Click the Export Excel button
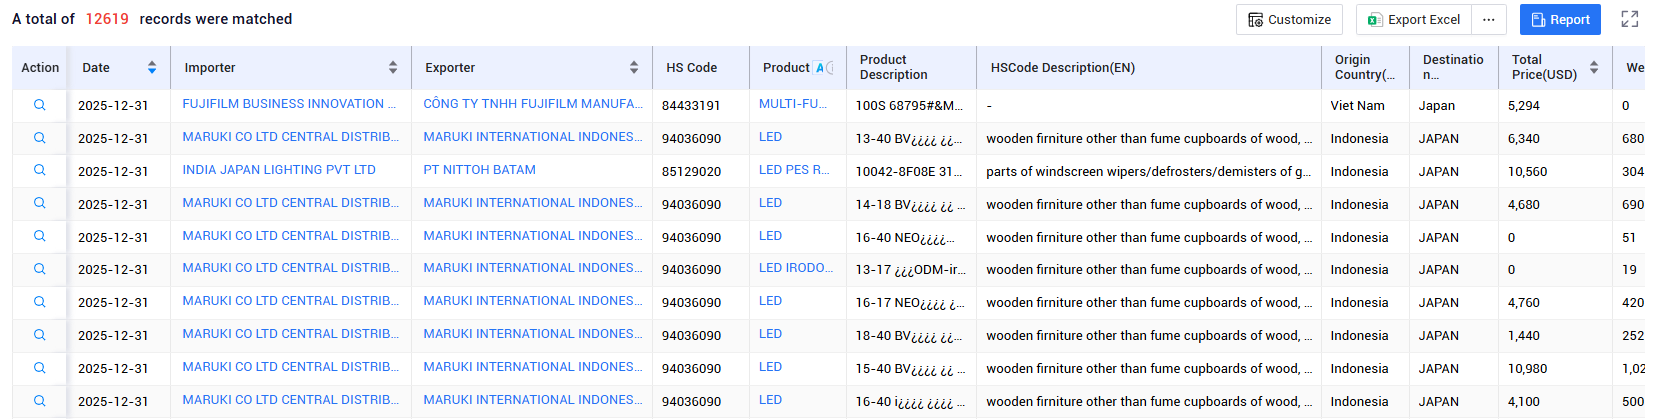This screenshot has height=419, width=1662. tap(1414, 20)
